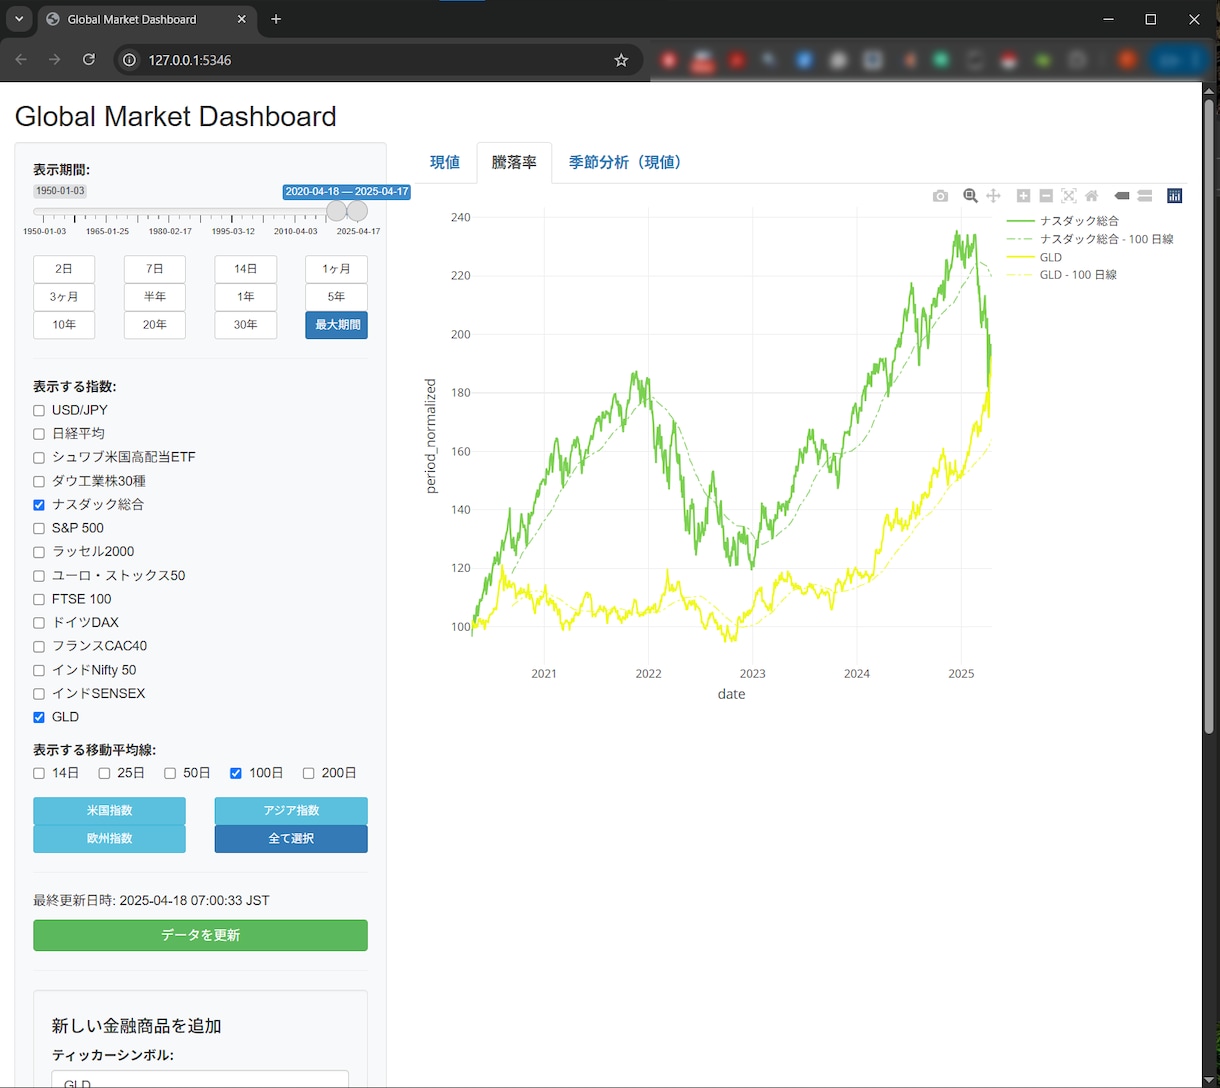The width and height of the screenshot is (1220, 1088).
Task: Enable compare data on hover
Action: click(x=1145, y=196)
